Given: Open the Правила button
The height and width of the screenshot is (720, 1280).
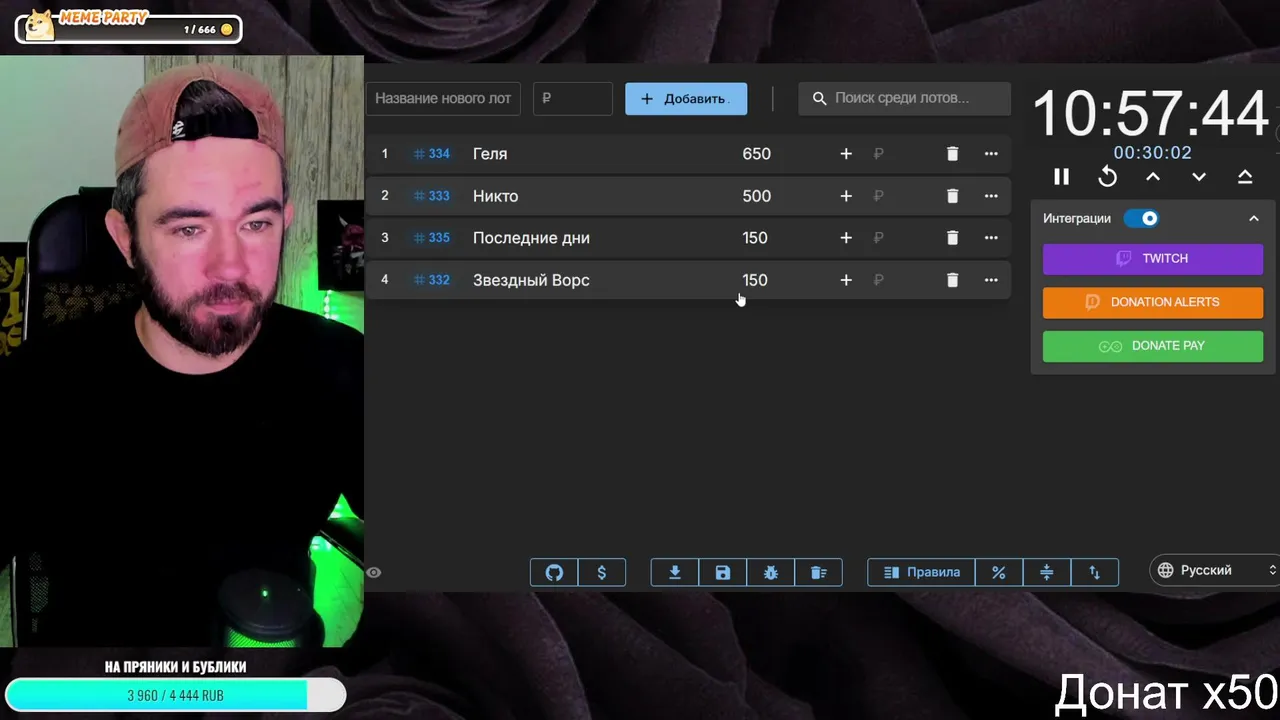Looking at the screenshot, I should point(922,572).
